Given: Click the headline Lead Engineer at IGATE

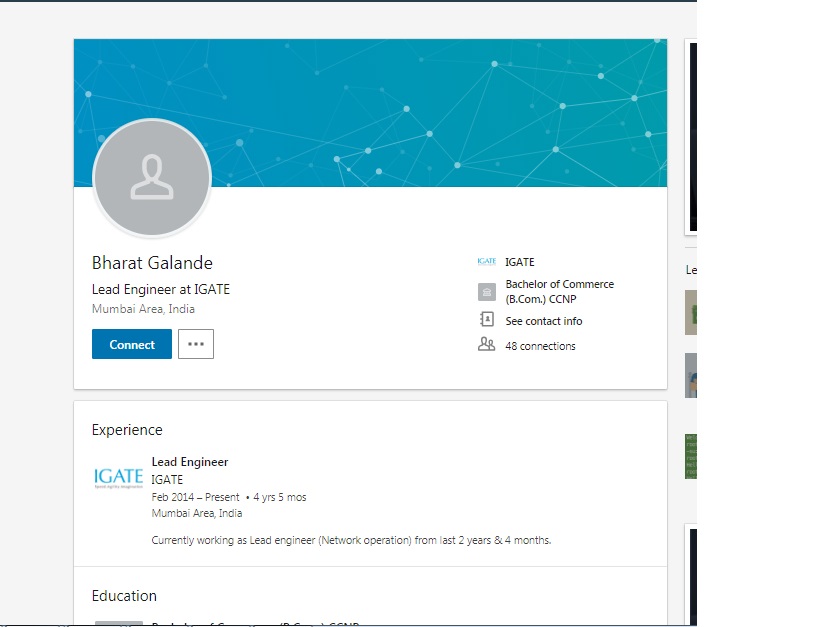Looking at the screenshot, I should (x=161, y=289).
